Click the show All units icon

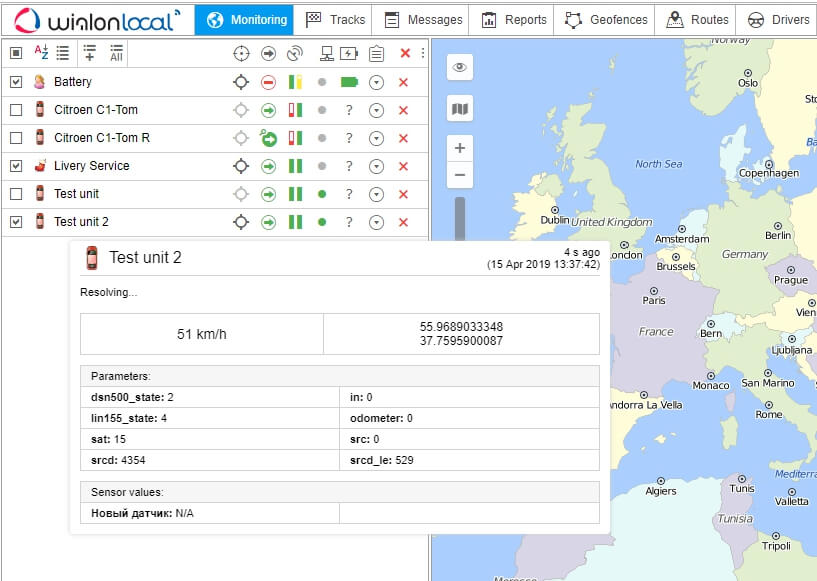(116, 53)
